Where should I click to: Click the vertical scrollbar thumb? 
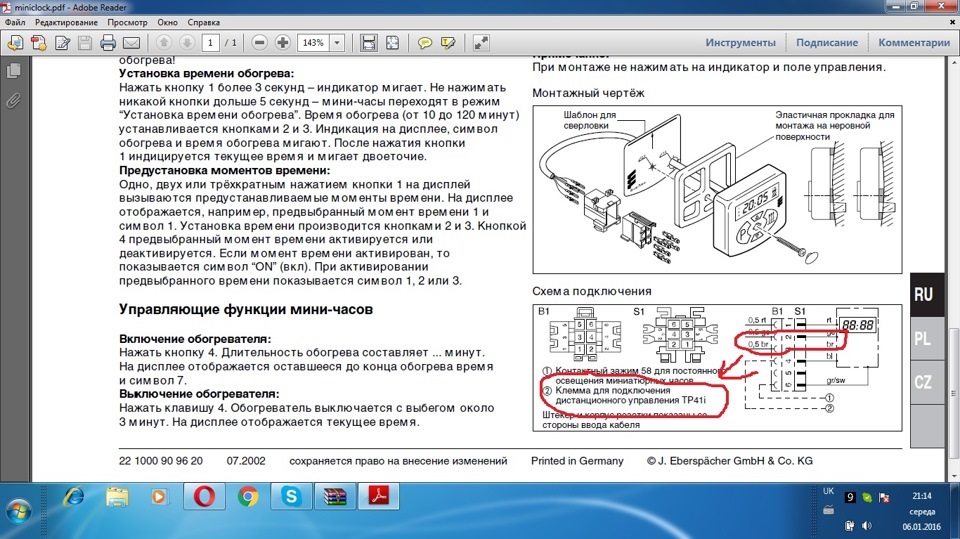point(954,393)
